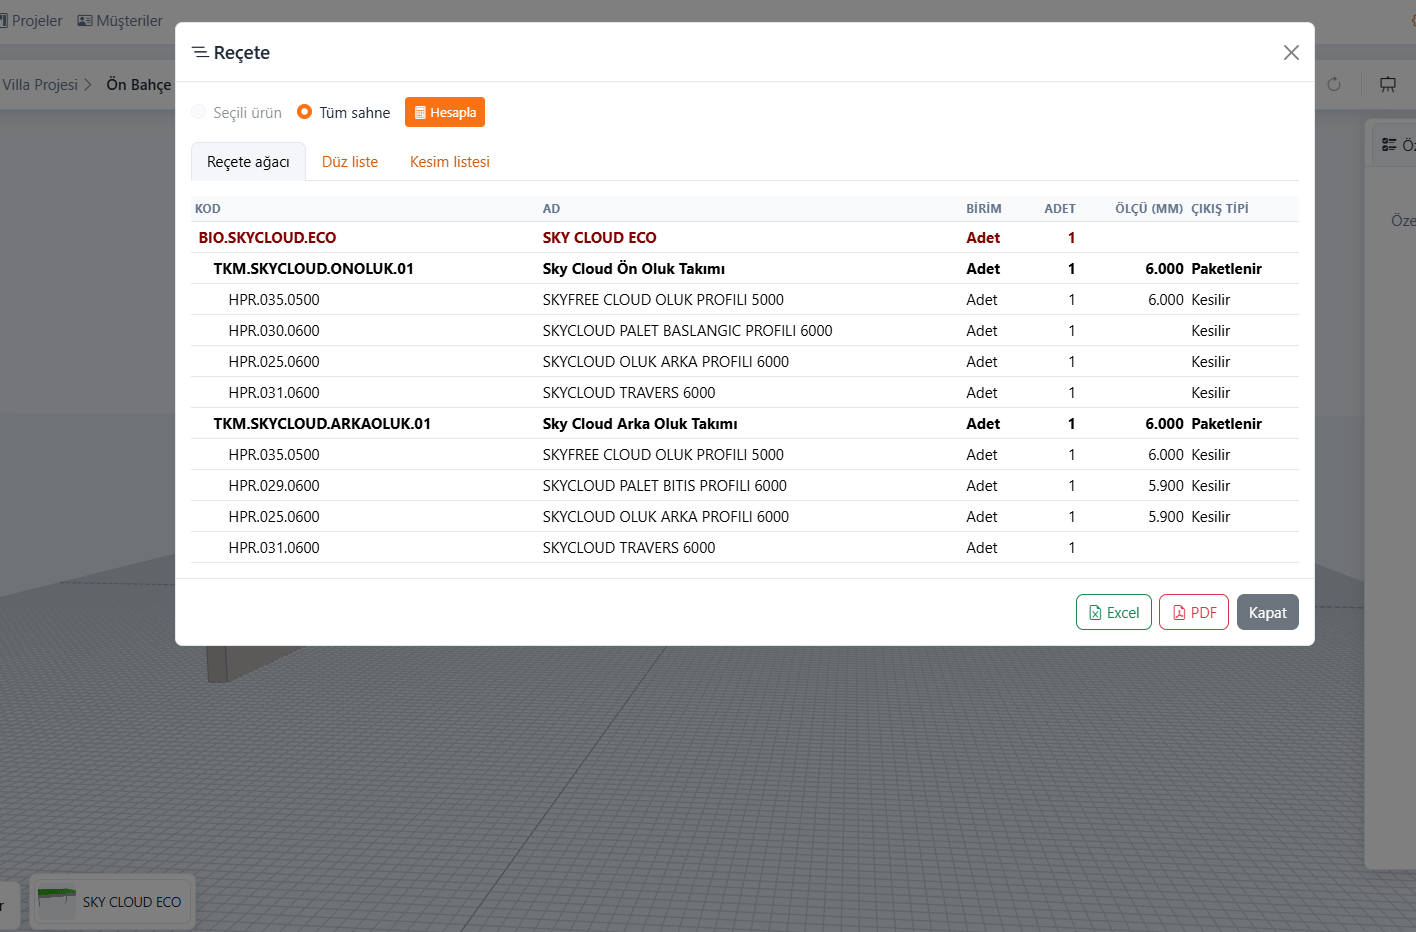Viewport: 1416px width, 932px height.
Task: Open the 'Kesim listesi' tab
Action: [450, 162]
